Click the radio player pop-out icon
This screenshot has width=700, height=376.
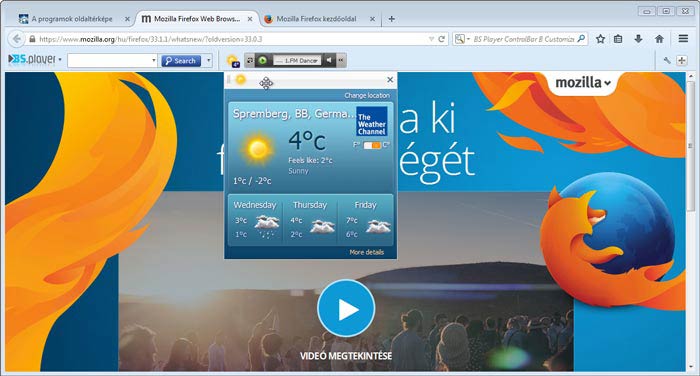coord(250,60)
